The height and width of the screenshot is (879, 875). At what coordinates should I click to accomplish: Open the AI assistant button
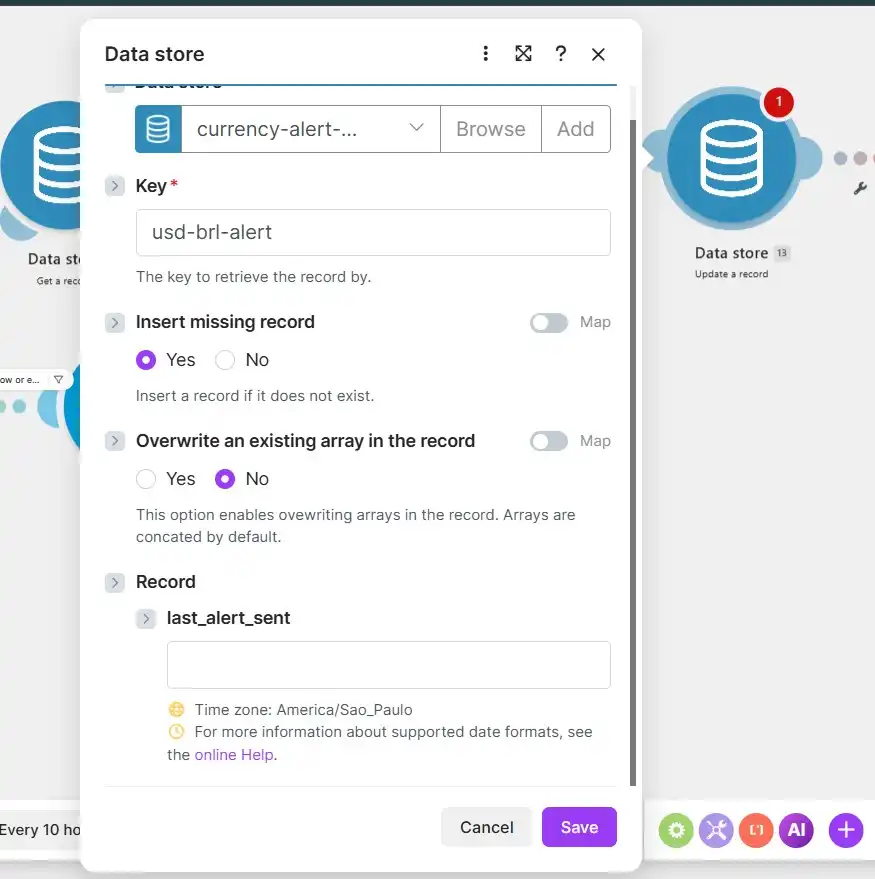[x=796, y=830]
